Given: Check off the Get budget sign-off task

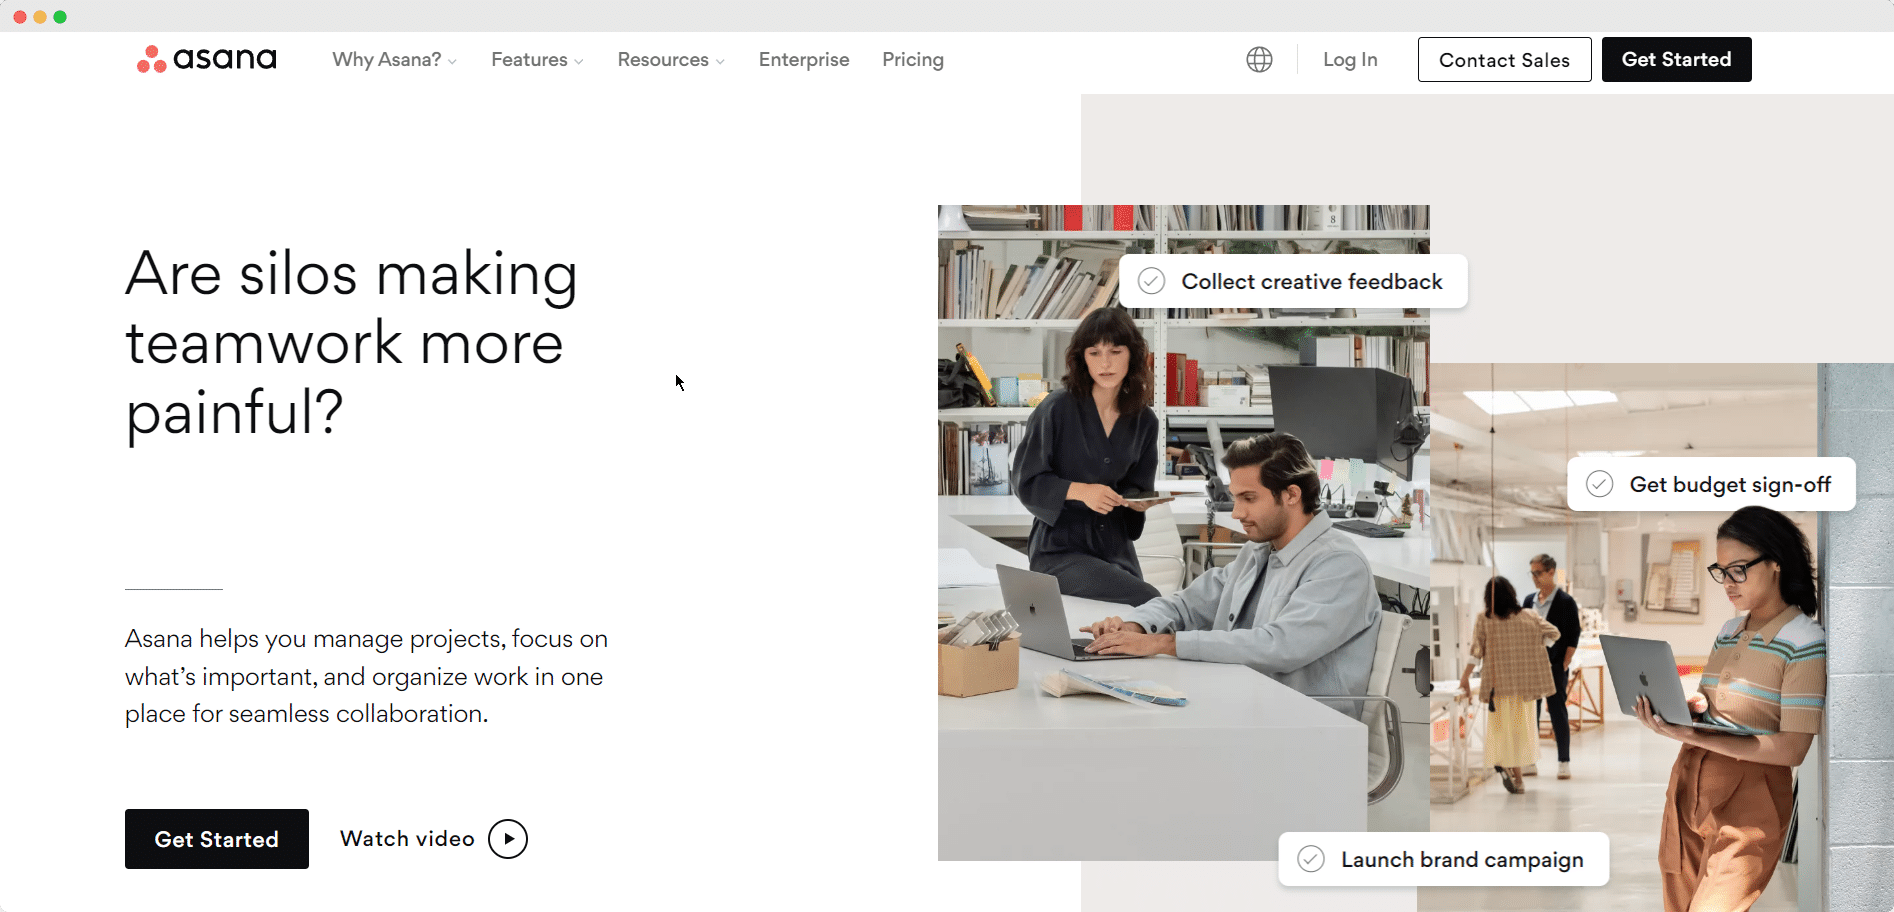Looking at the screenshot, I should tap(1599, 484).
